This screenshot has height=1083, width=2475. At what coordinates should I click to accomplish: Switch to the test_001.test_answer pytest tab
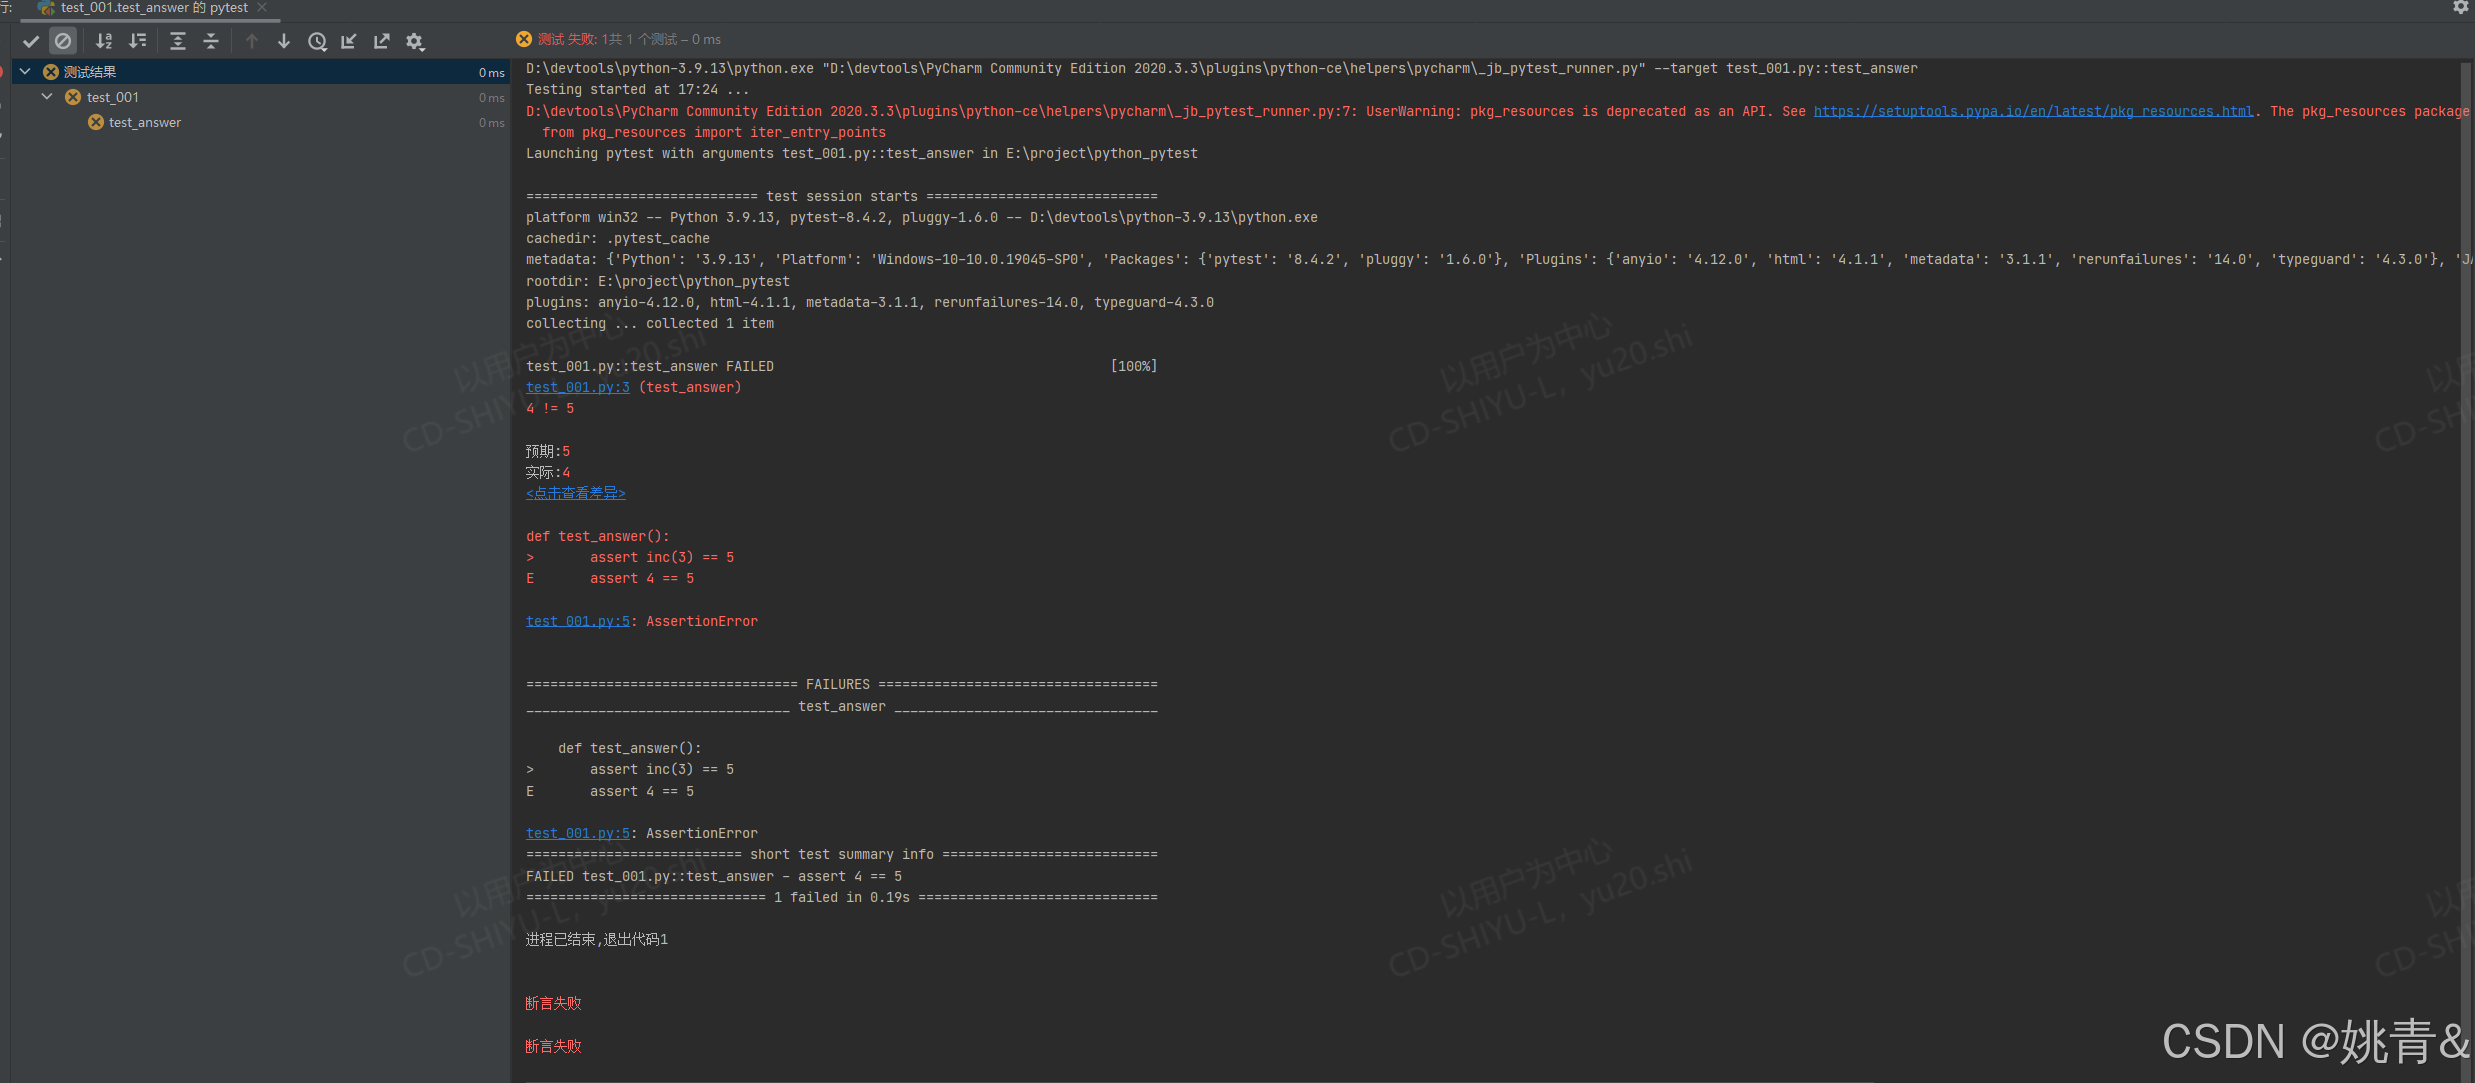tap(153, 8)
